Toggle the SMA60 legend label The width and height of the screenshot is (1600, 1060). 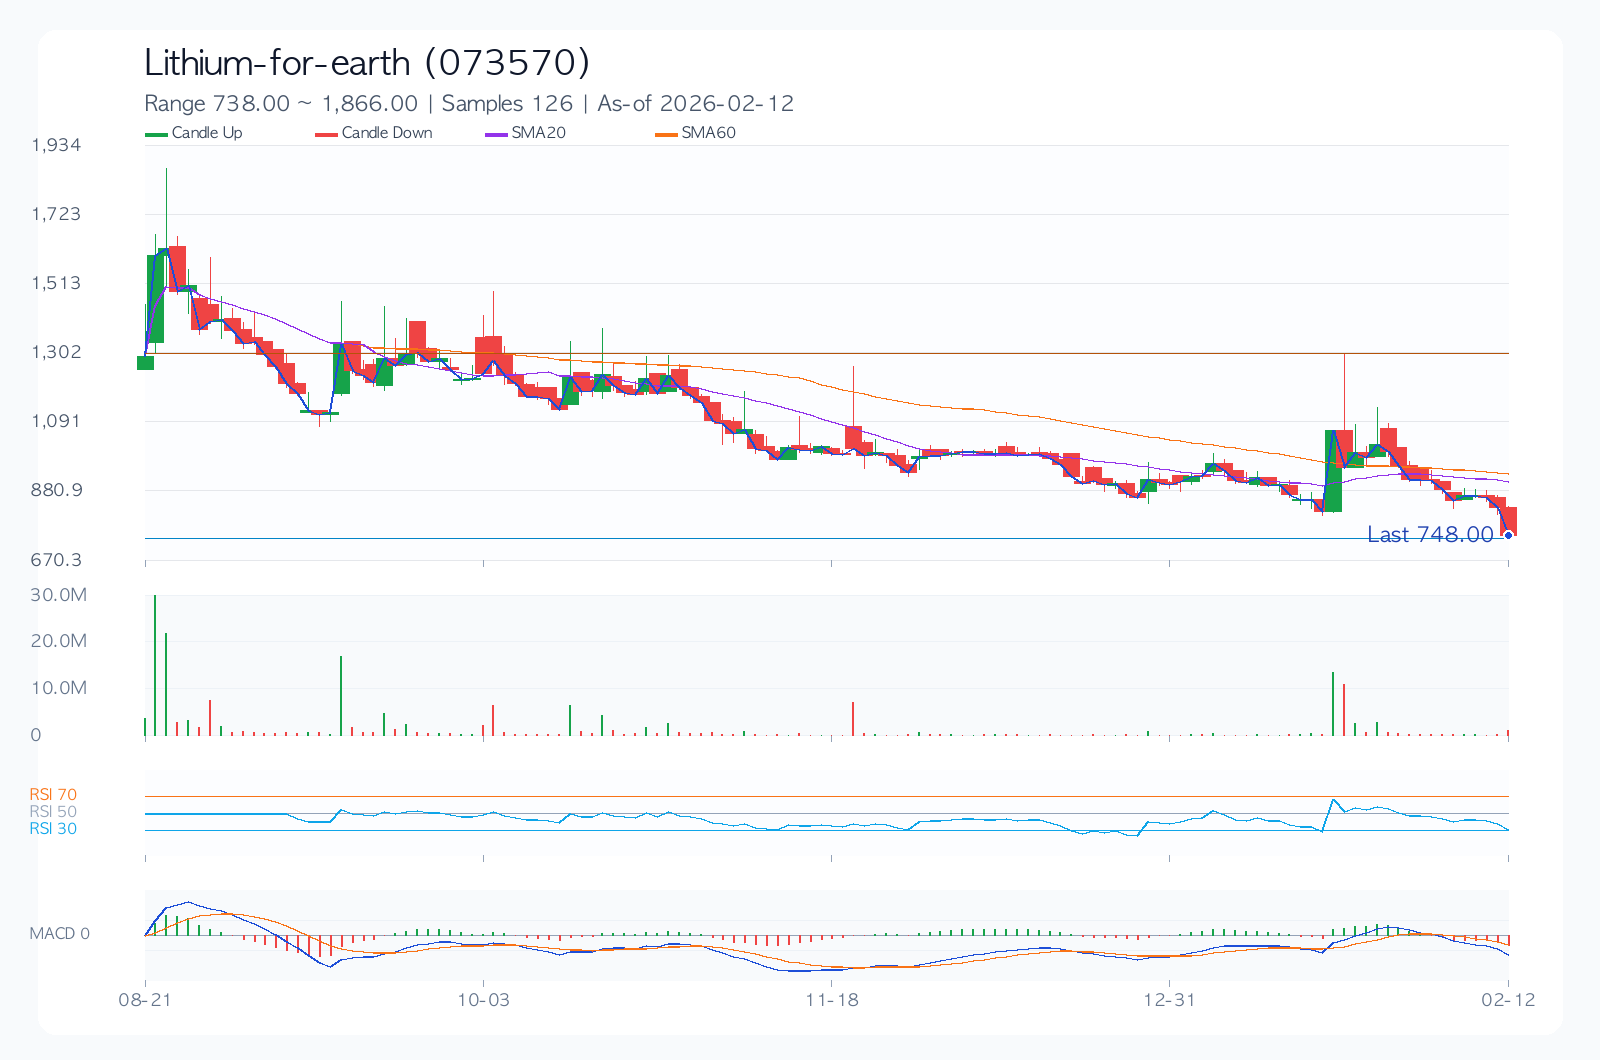[x=708, y=133]
